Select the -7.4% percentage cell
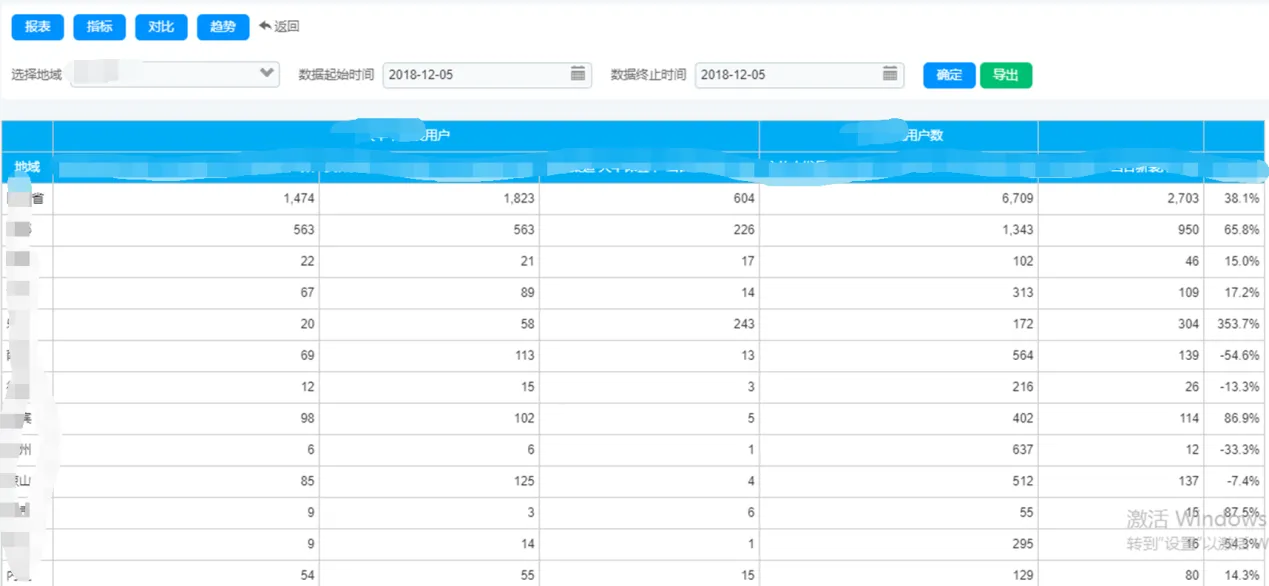 [x=1236, y=482]
